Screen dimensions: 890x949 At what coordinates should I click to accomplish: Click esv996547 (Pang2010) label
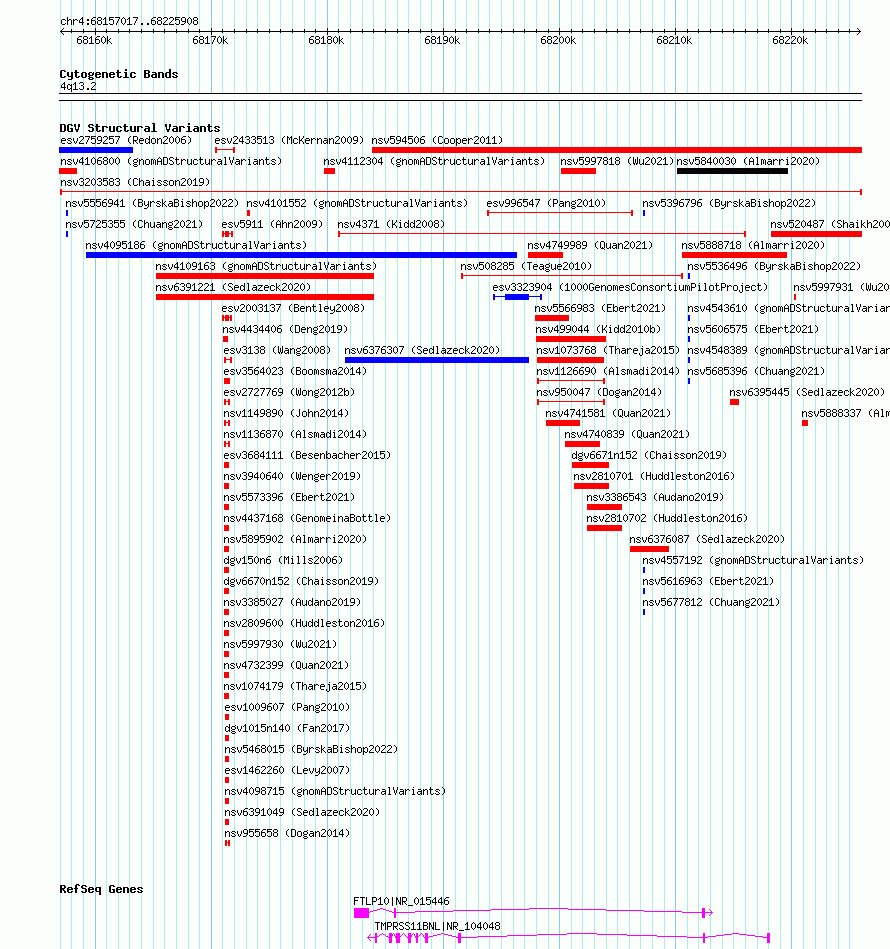546,203
